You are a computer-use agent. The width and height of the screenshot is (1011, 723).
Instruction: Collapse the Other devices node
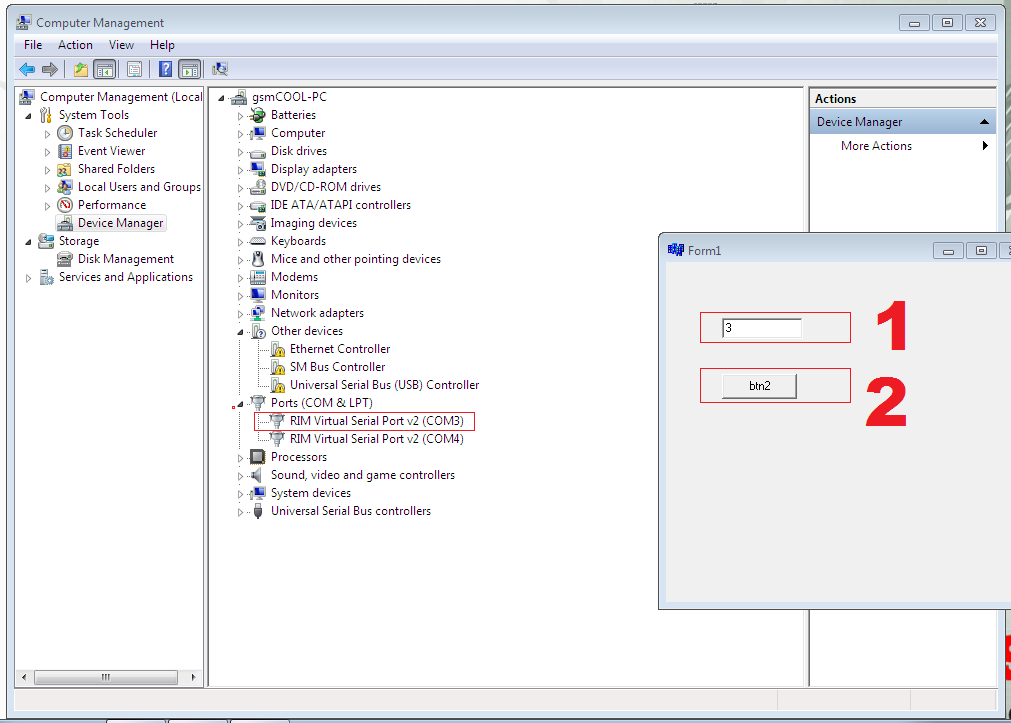click(240, 332)
